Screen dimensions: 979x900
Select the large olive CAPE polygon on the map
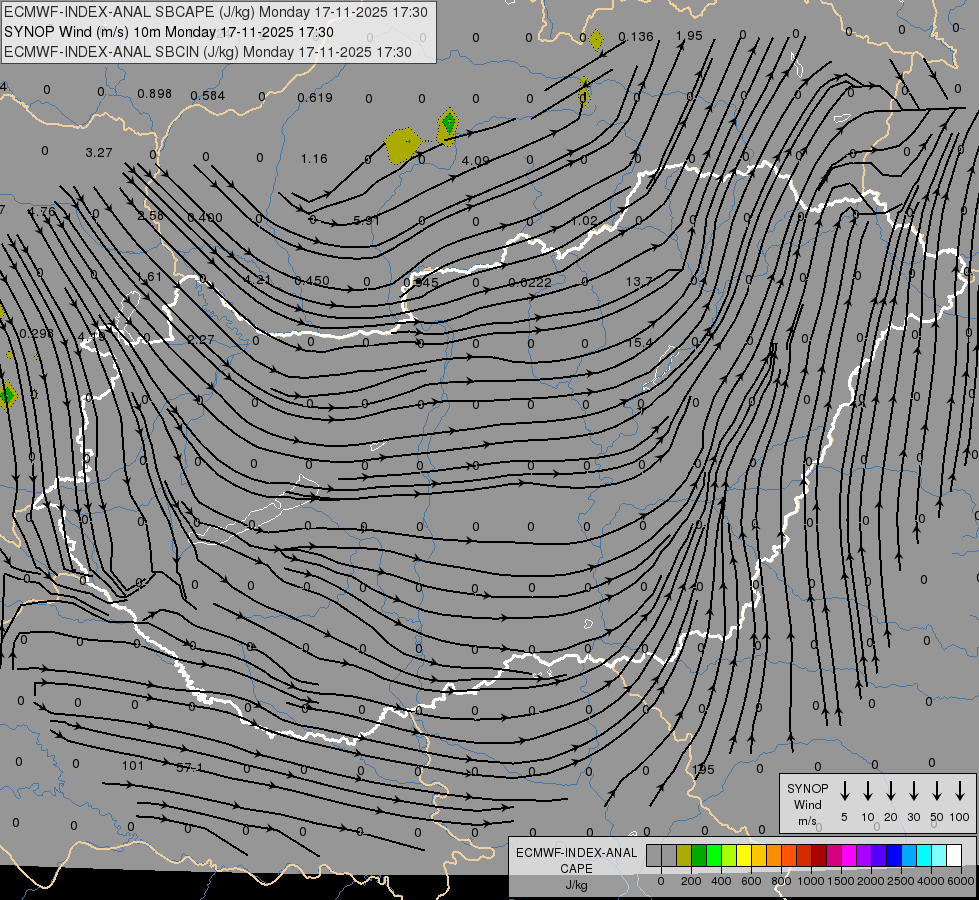403,146
